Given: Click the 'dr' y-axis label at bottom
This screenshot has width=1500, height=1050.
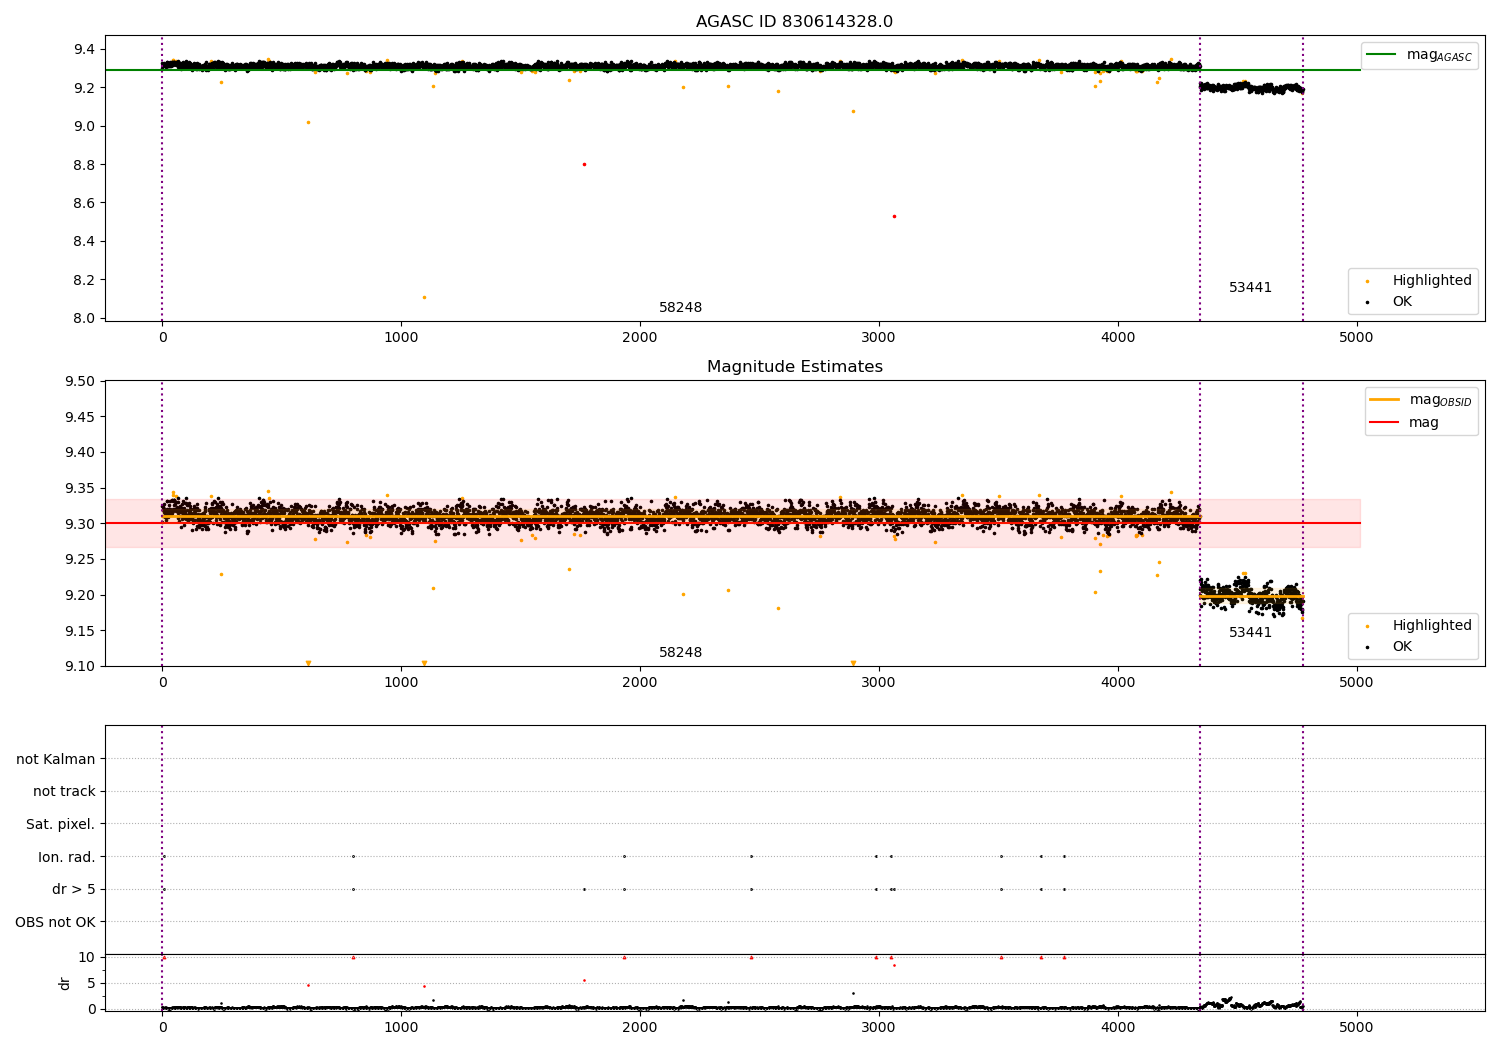Looking at the screenshot, I should [65, 983].
